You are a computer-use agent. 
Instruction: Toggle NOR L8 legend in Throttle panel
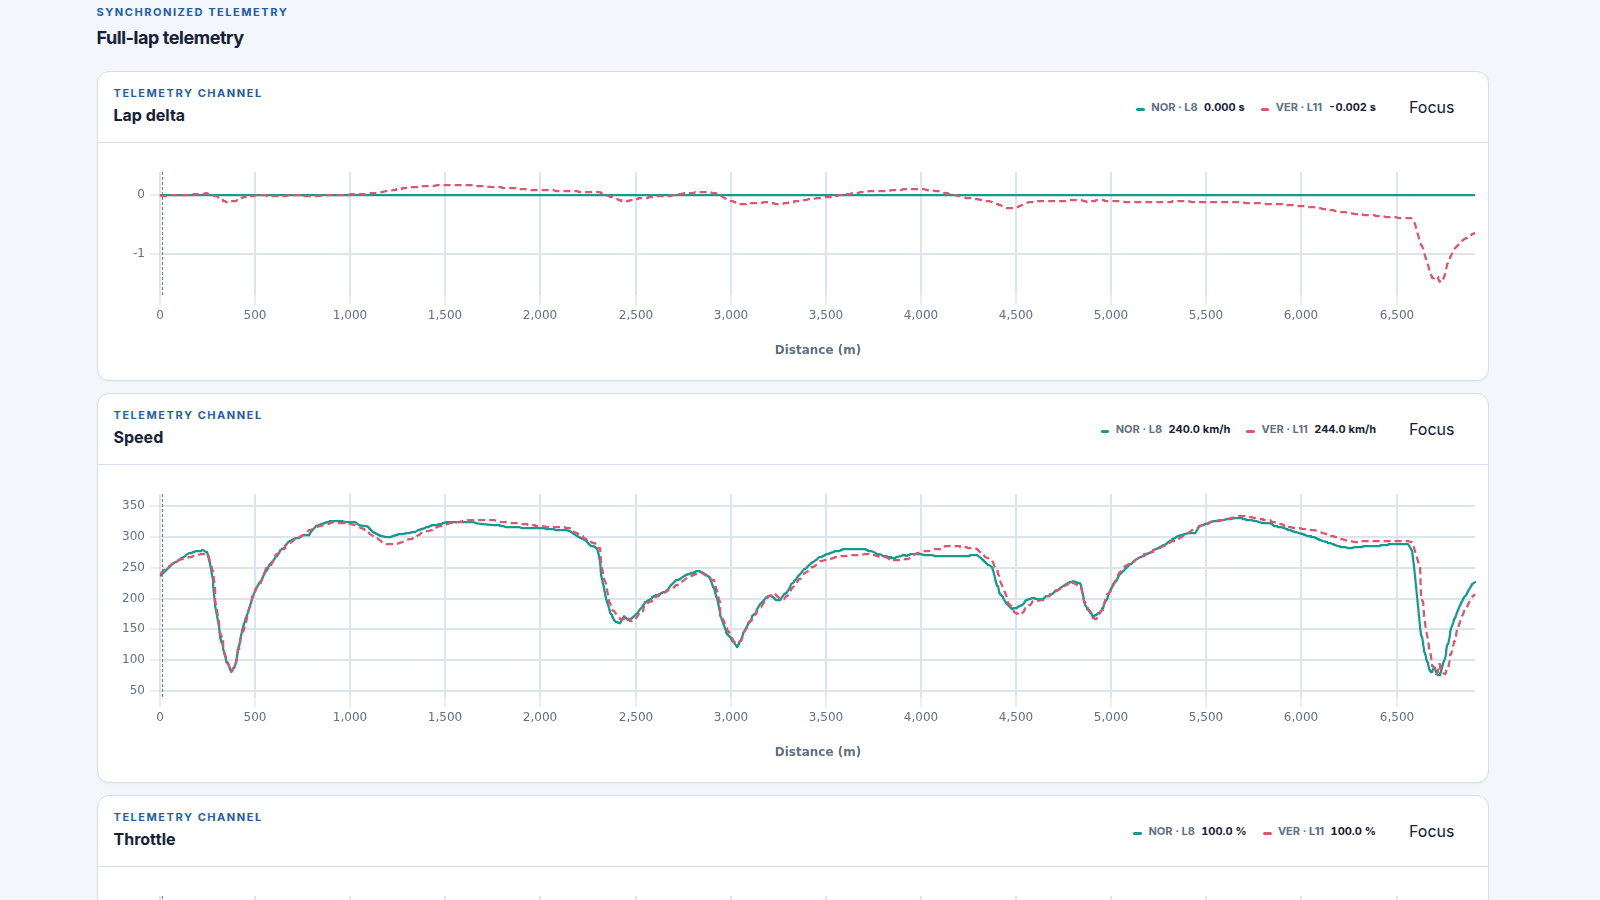pyautogui.click(x=1189, y=831)
